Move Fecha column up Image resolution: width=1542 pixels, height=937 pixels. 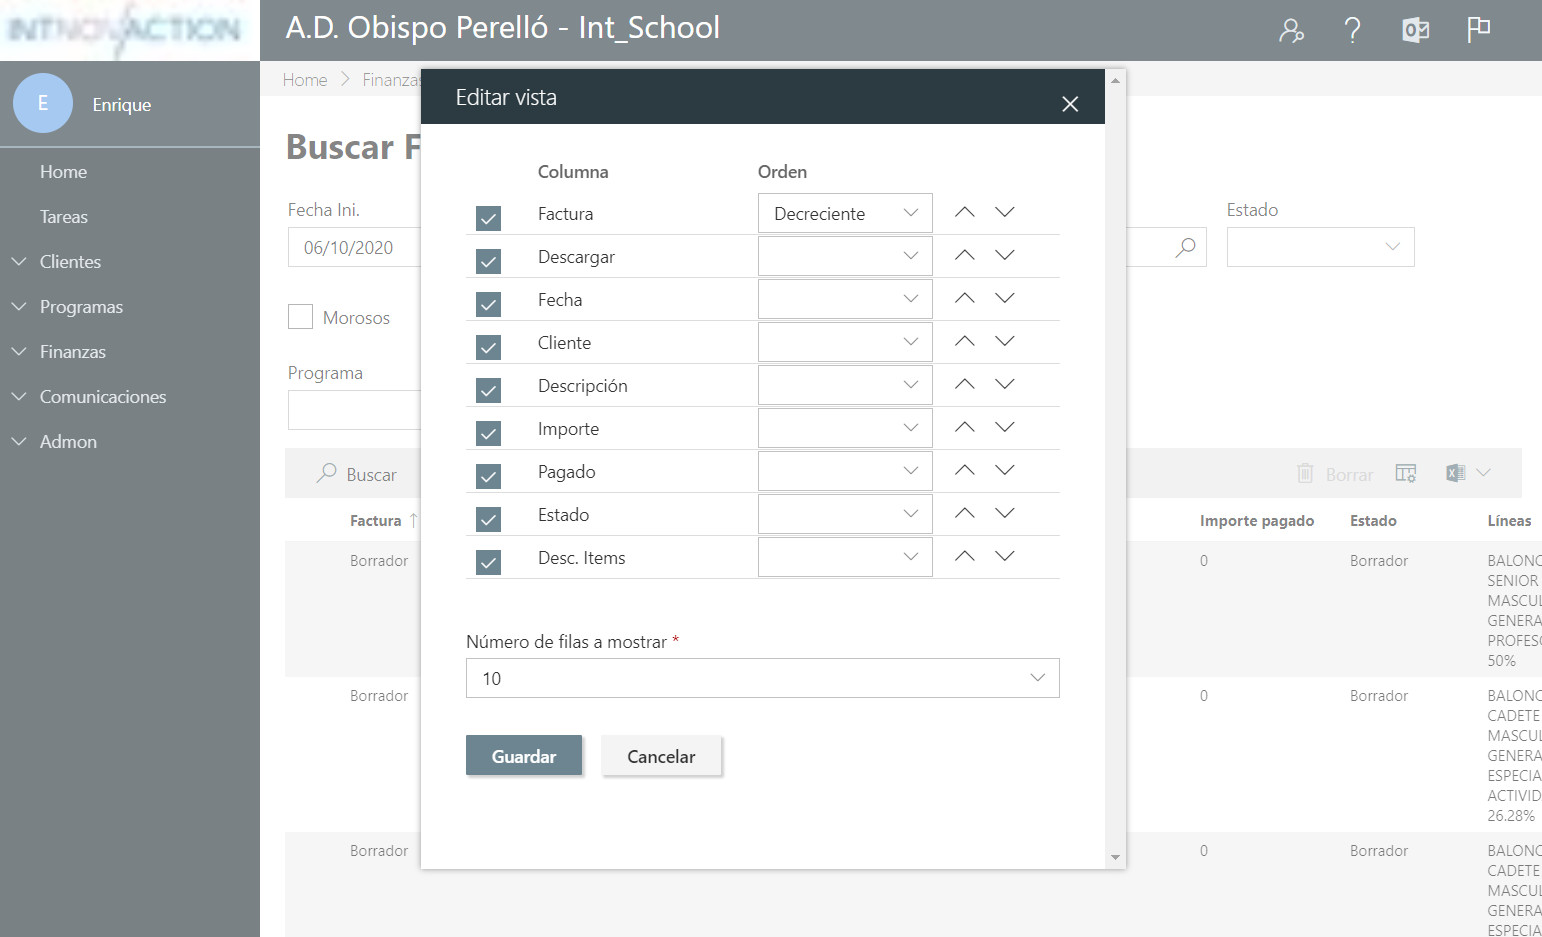point(964,298)
